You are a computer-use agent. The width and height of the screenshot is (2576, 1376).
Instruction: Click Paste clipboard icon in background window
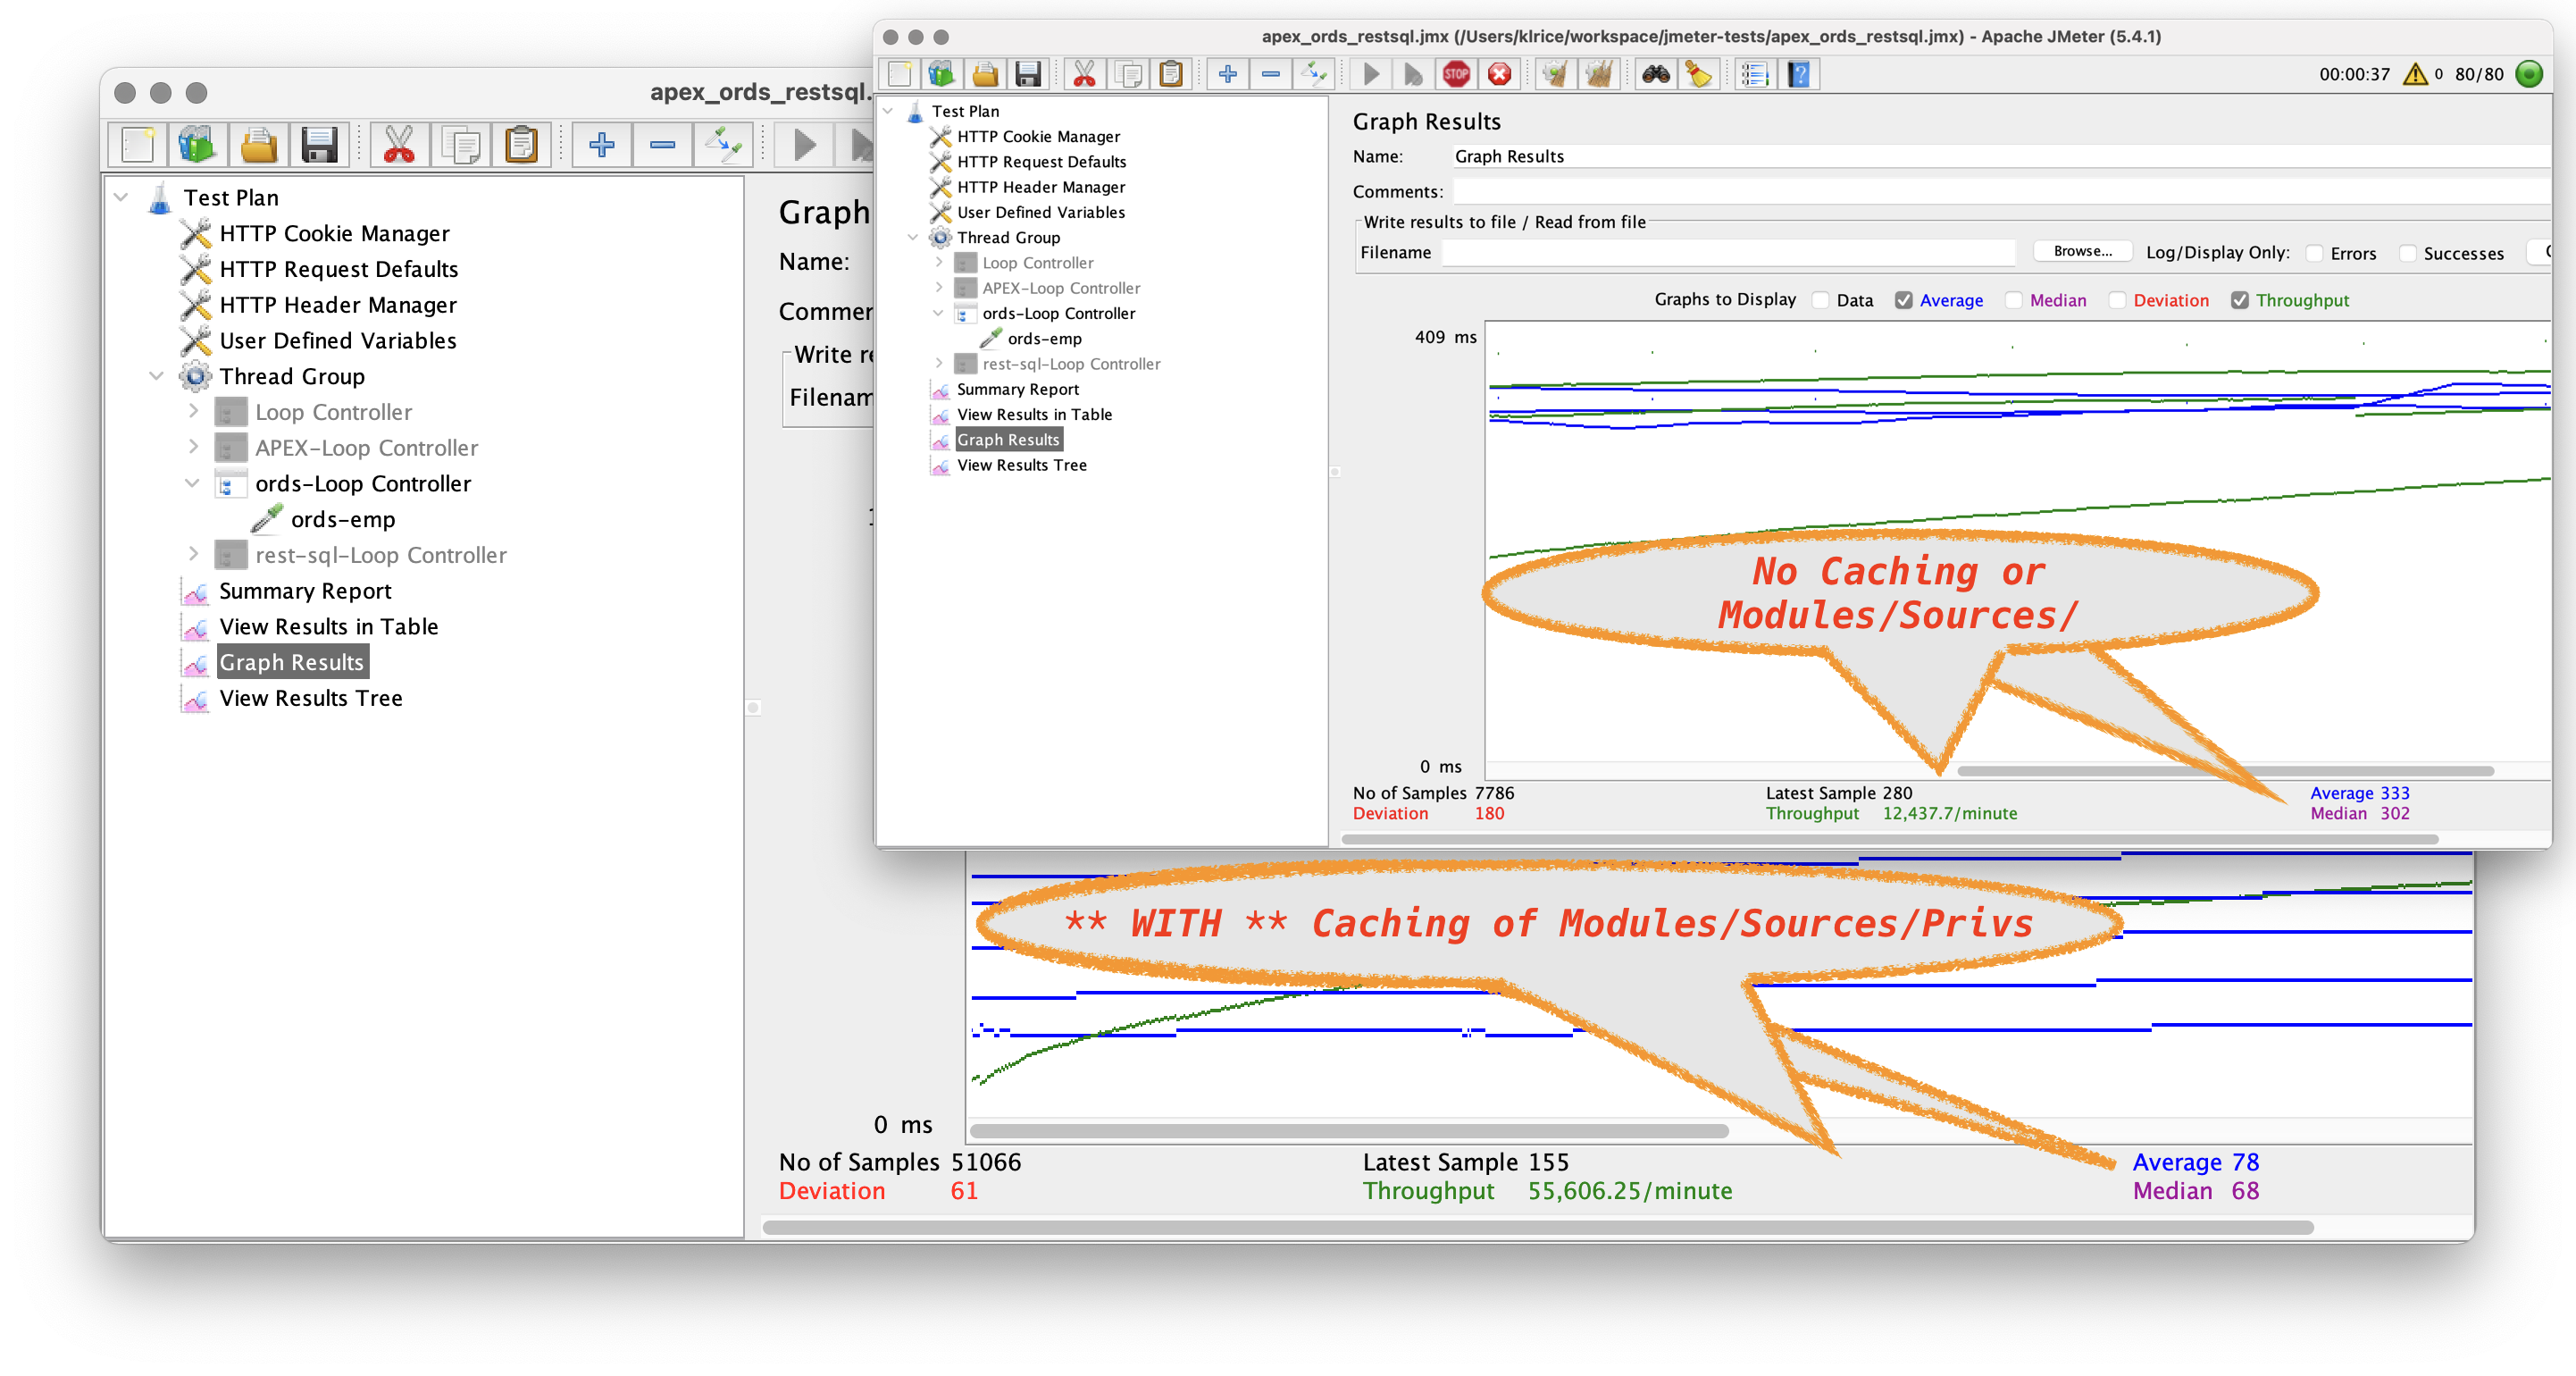click(521, 145)
